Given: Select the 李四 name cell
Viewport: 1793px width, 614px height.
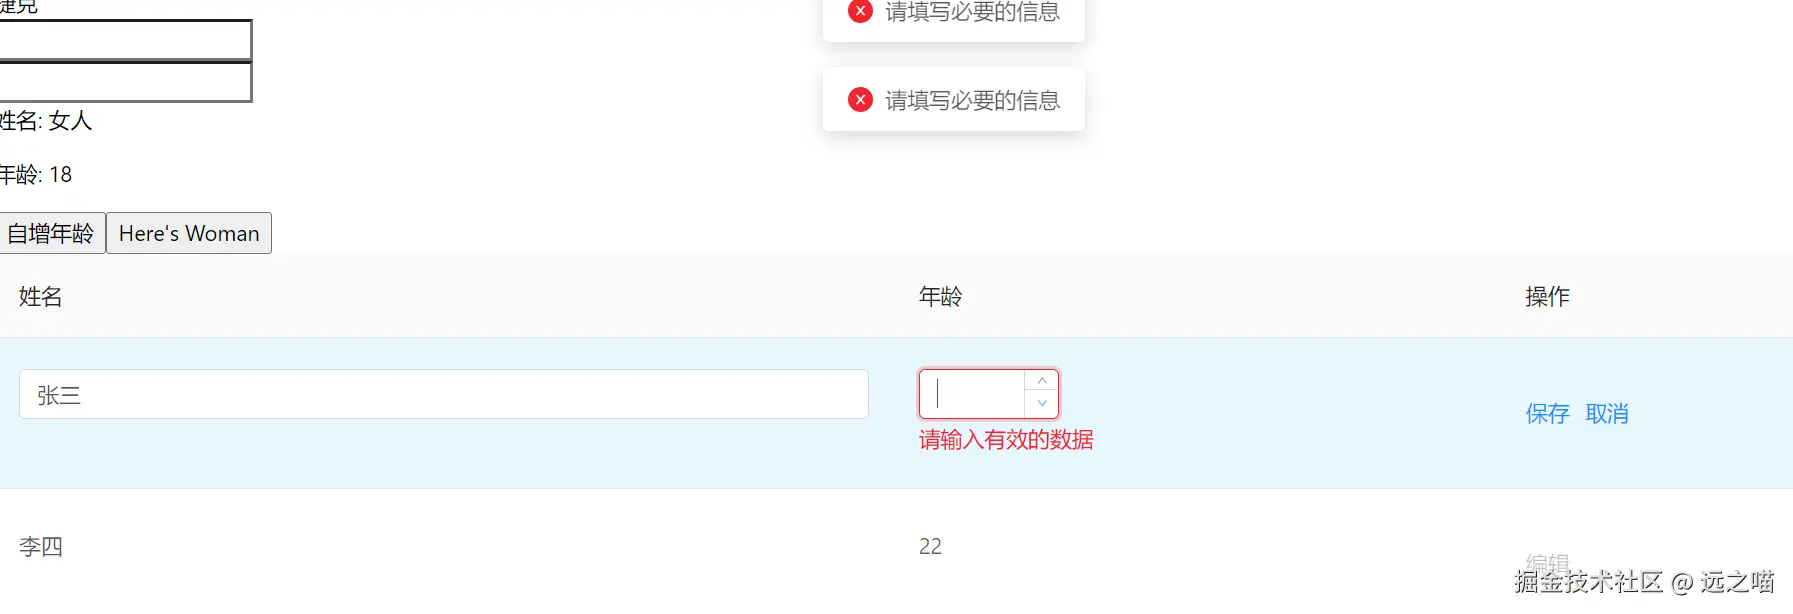Looking at the screenshot, I should point(41,547).
